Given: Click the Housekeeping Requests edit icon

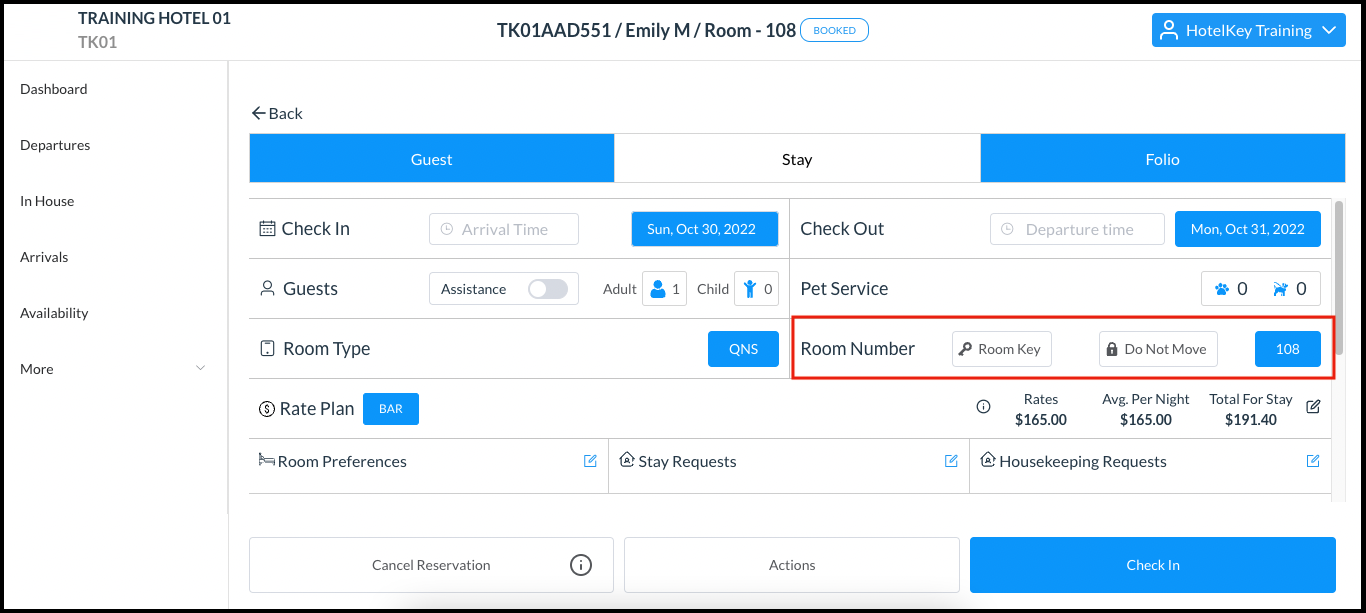Looking at the screenshot, I should coord(1313,461).
